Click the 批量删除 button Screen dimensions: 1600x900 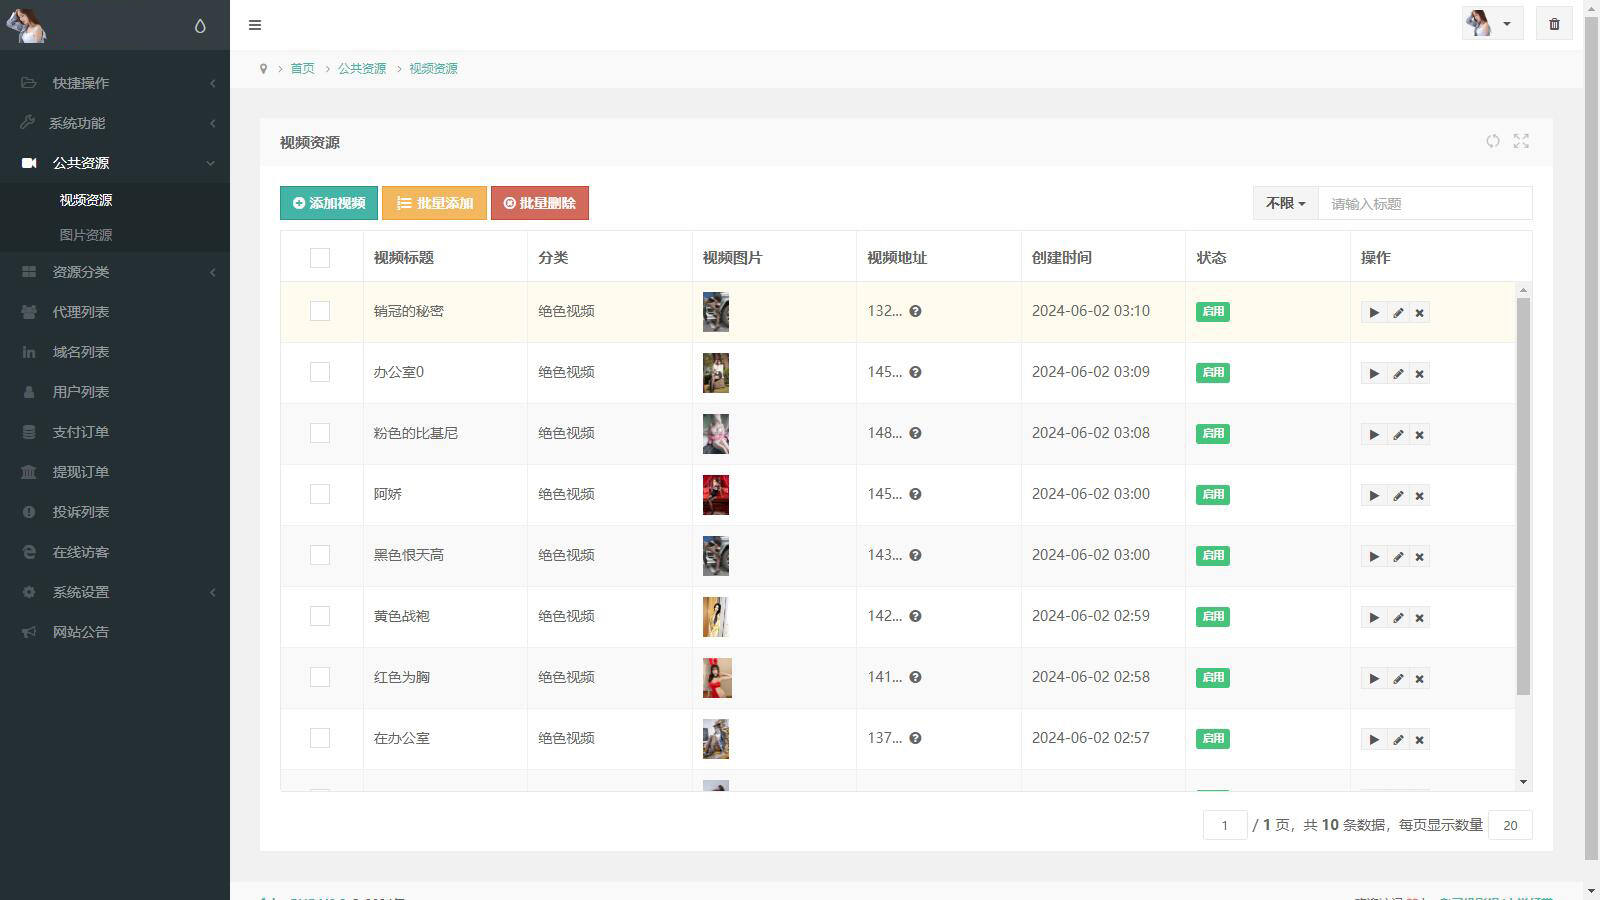tap(540, 203)
